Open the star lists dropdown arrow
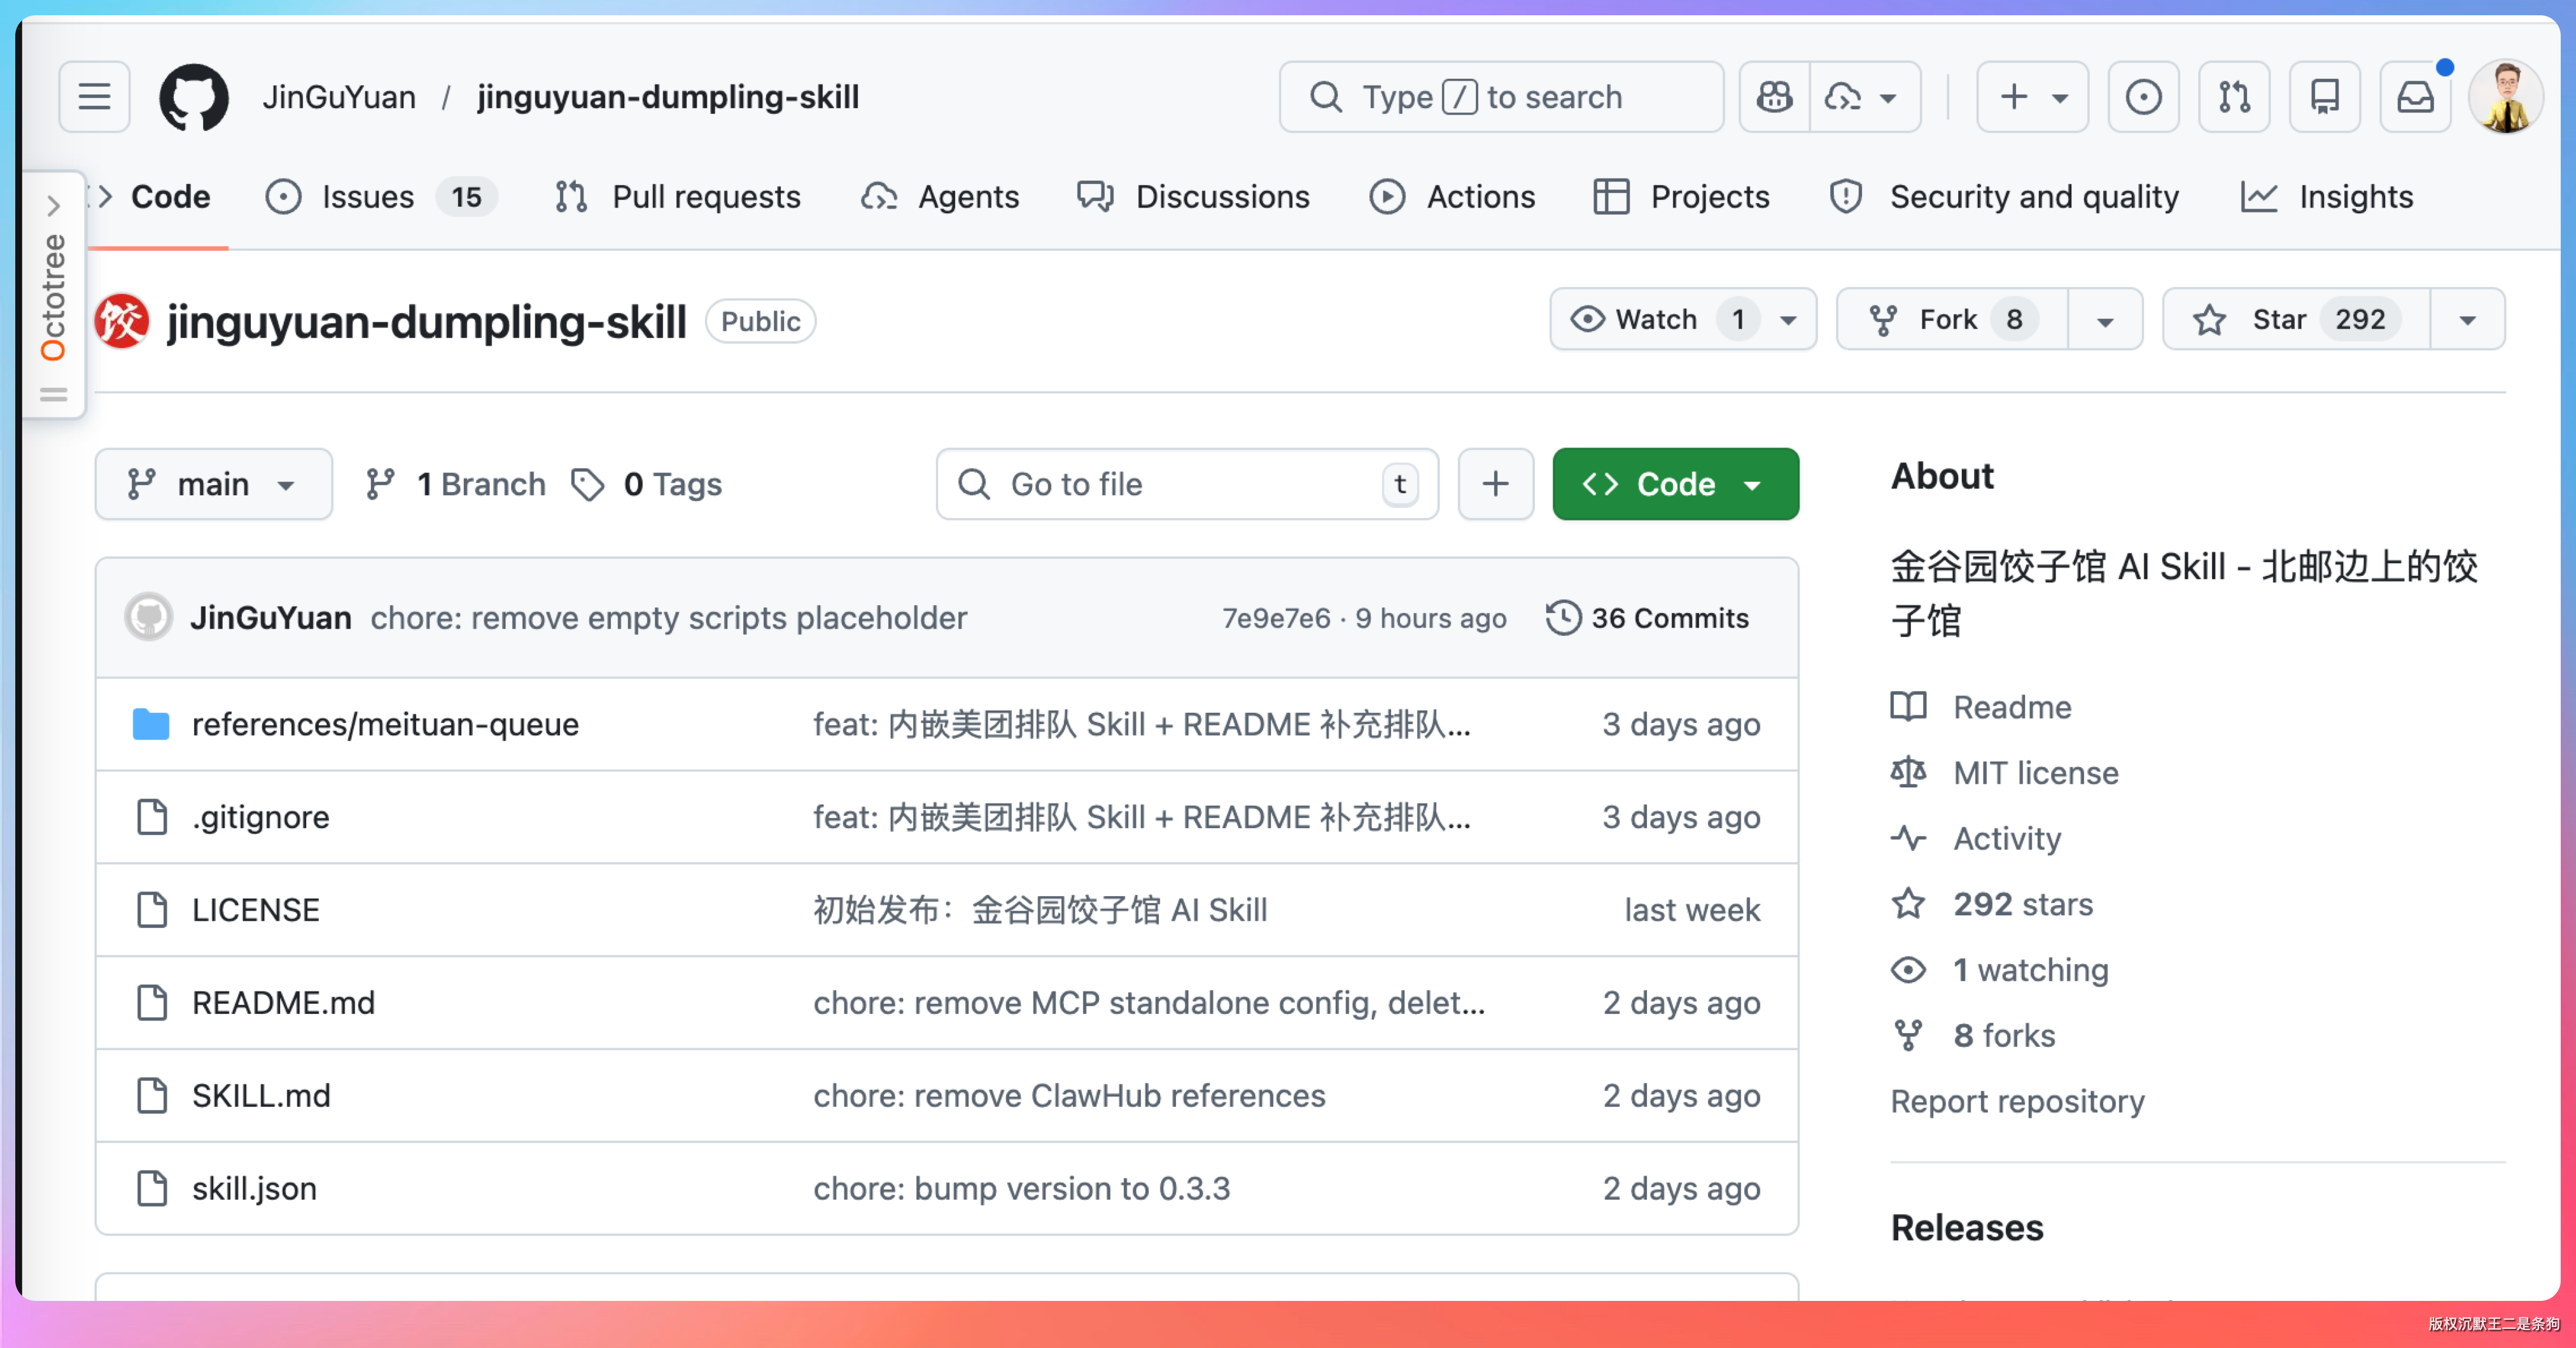This screenshot has height=1348, width=2576. click(x=2467, y=320)
